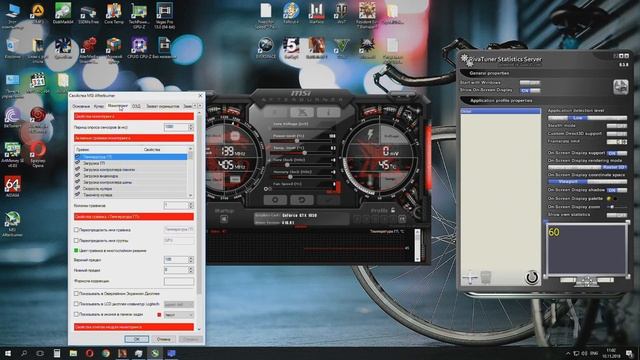Screen dimensions: 640x360
Task: Click the stepper arrows for 'Колонок графиков'
Action: pyautogui.click(x=191, y=205)
